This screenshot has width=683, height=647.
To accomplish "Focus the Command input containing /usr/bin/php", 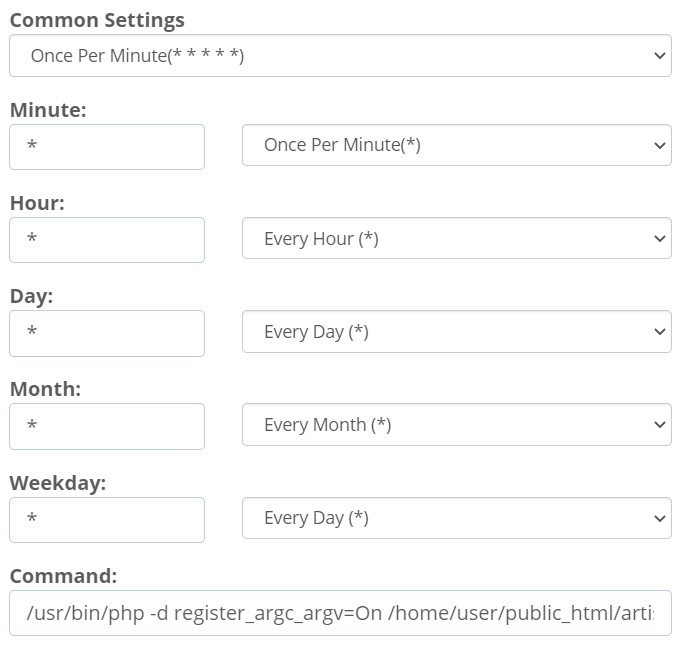I will 340,613.
